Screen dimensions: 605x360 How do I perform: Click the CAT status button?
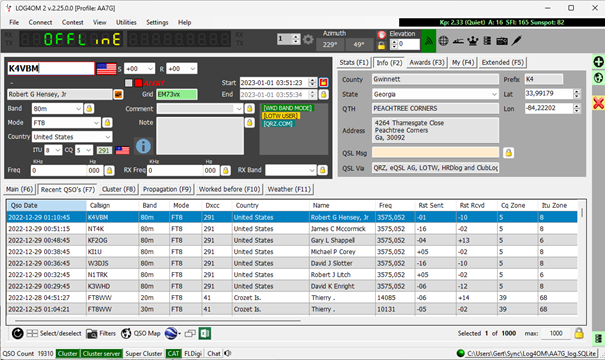point(173,353)
